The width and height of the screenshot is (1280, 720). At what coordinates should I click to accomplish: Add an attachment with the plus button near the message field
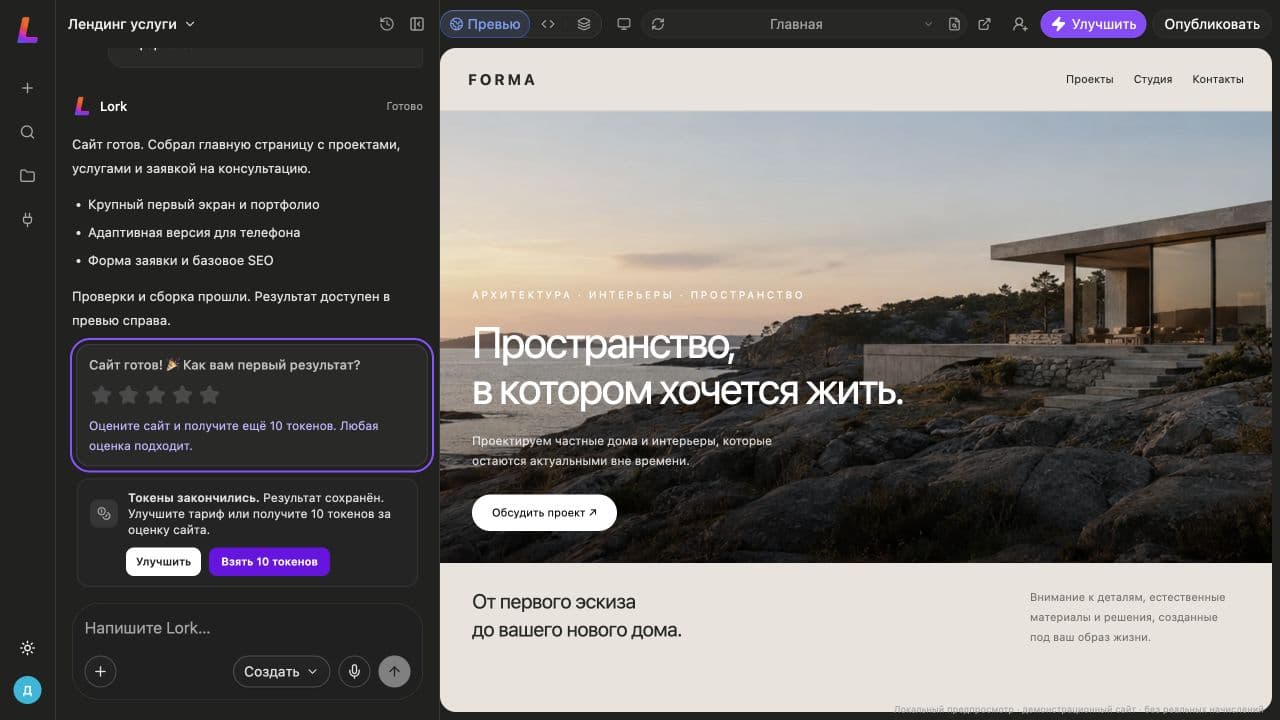(100, 672)
